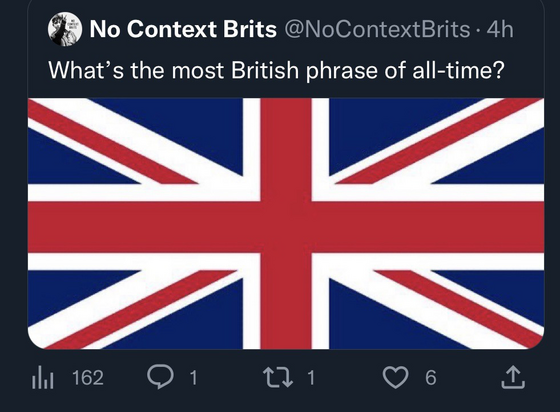Like the tweet with the heart icon
The height and width of the screenshot is (412, 560).
pyautogui.click(x=395, y=378)
